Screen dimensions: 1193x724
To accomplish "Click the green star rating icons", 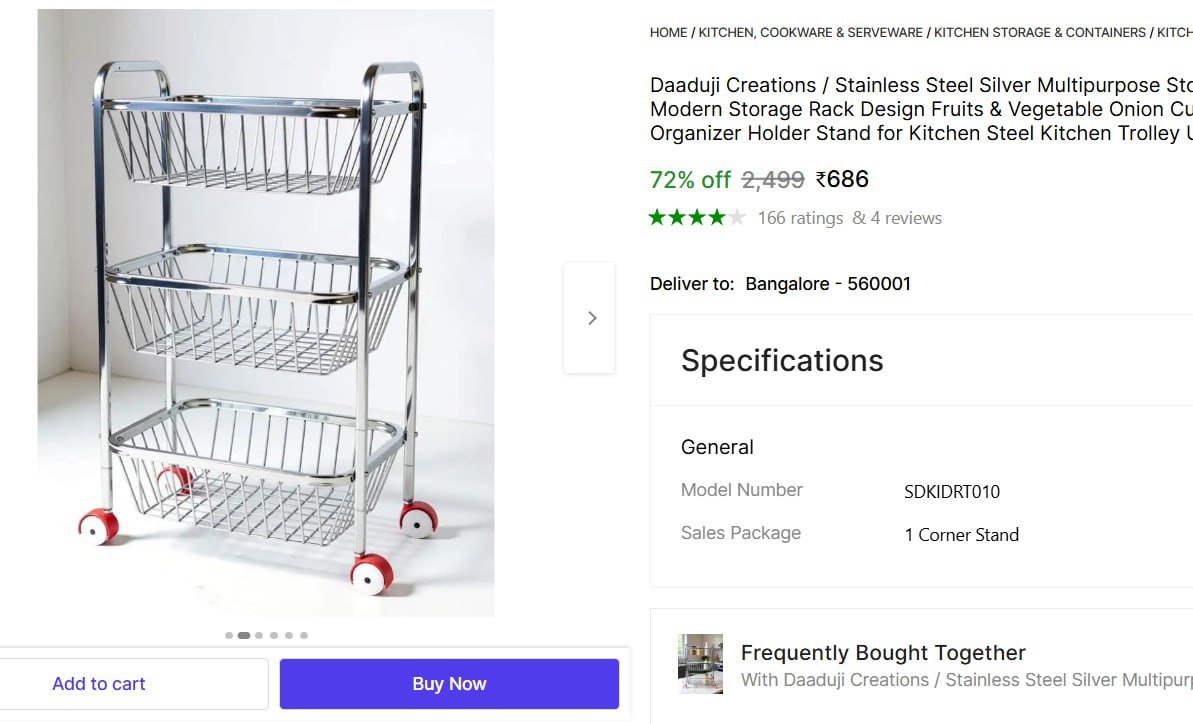I will [x=696, y=218].
